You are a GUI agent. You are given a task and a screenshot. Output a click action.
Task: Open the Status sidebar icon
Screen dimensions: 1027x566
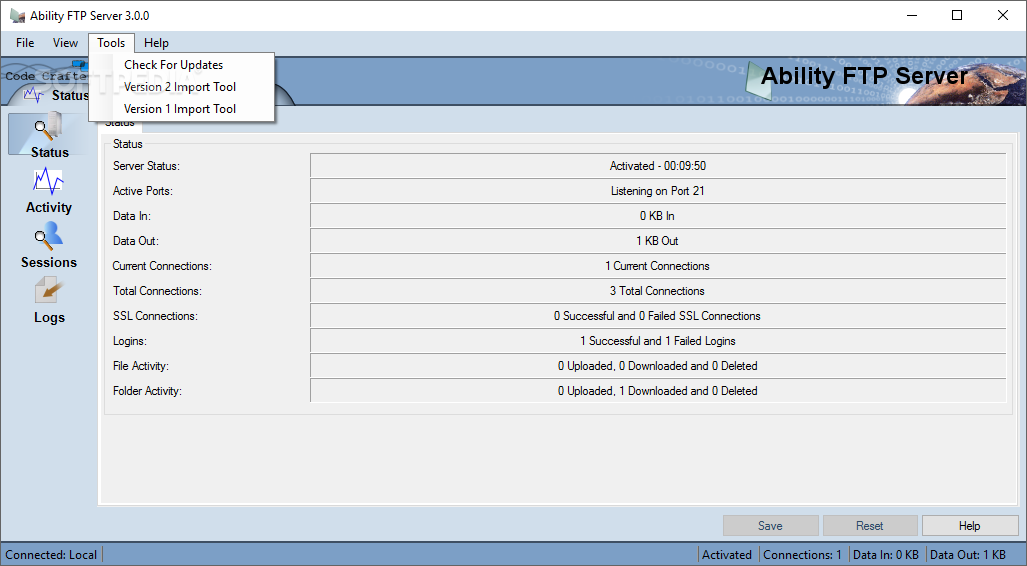[x=48, y=128]
